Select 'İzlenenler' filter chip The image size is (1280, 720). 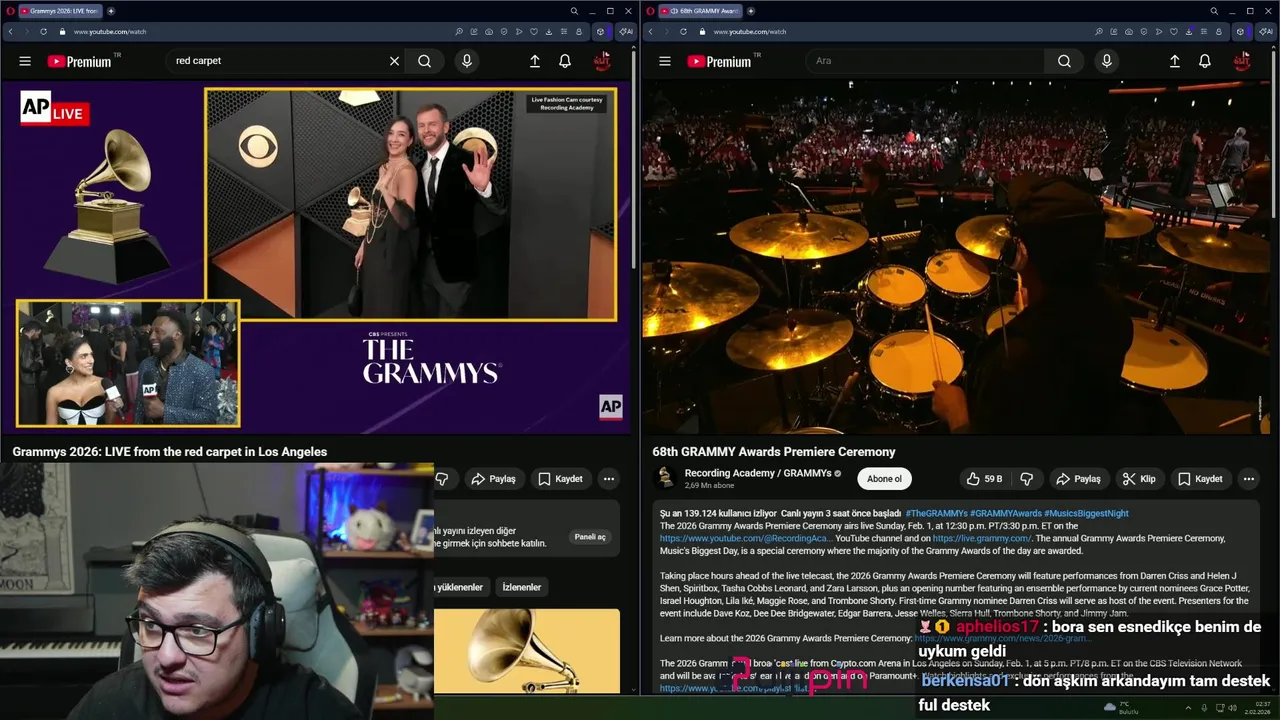[x=522, y=587]
